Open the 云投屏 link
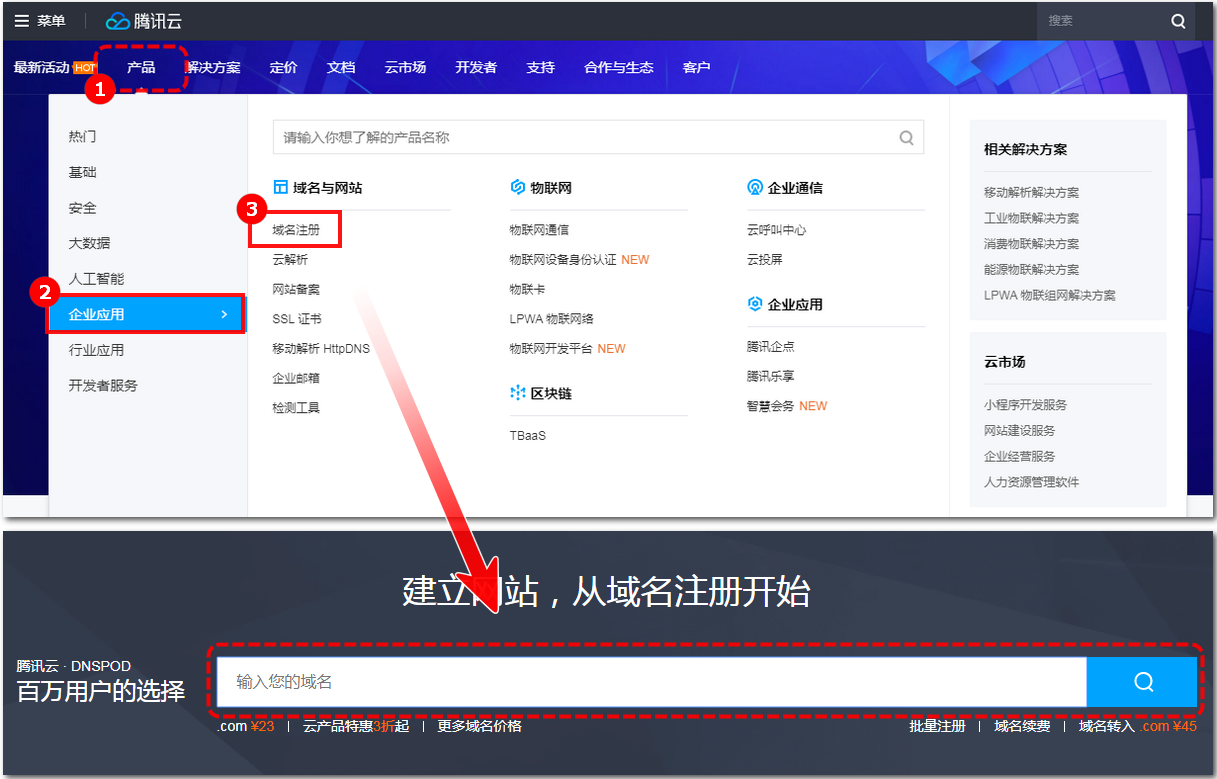This screenshot has width=1217, height=779. (764, 259)
